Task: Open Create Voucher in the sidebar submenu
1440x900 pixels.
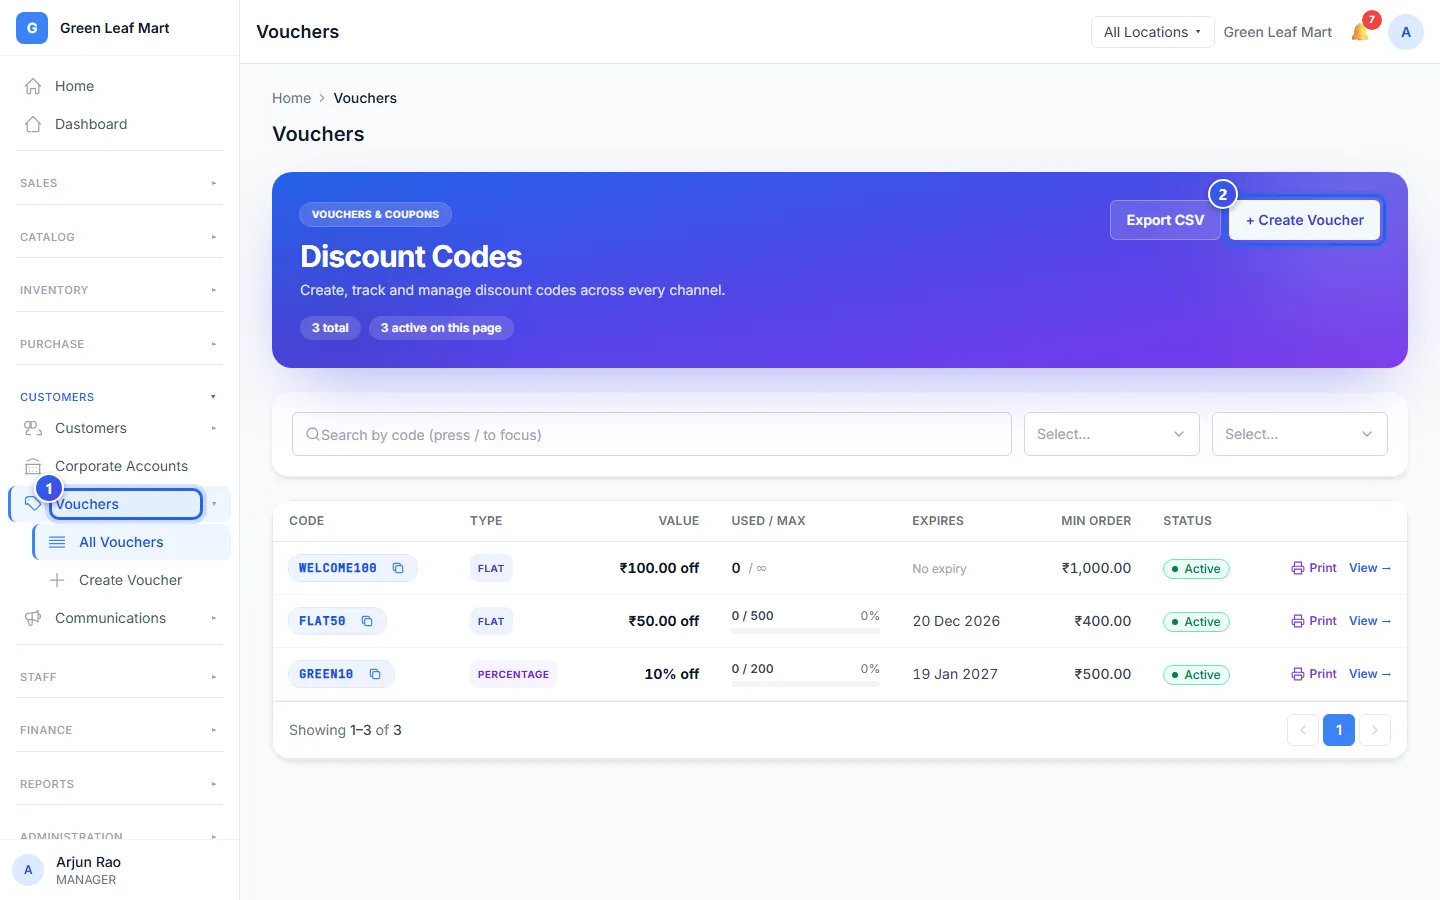Action: [x=132, y=580]
